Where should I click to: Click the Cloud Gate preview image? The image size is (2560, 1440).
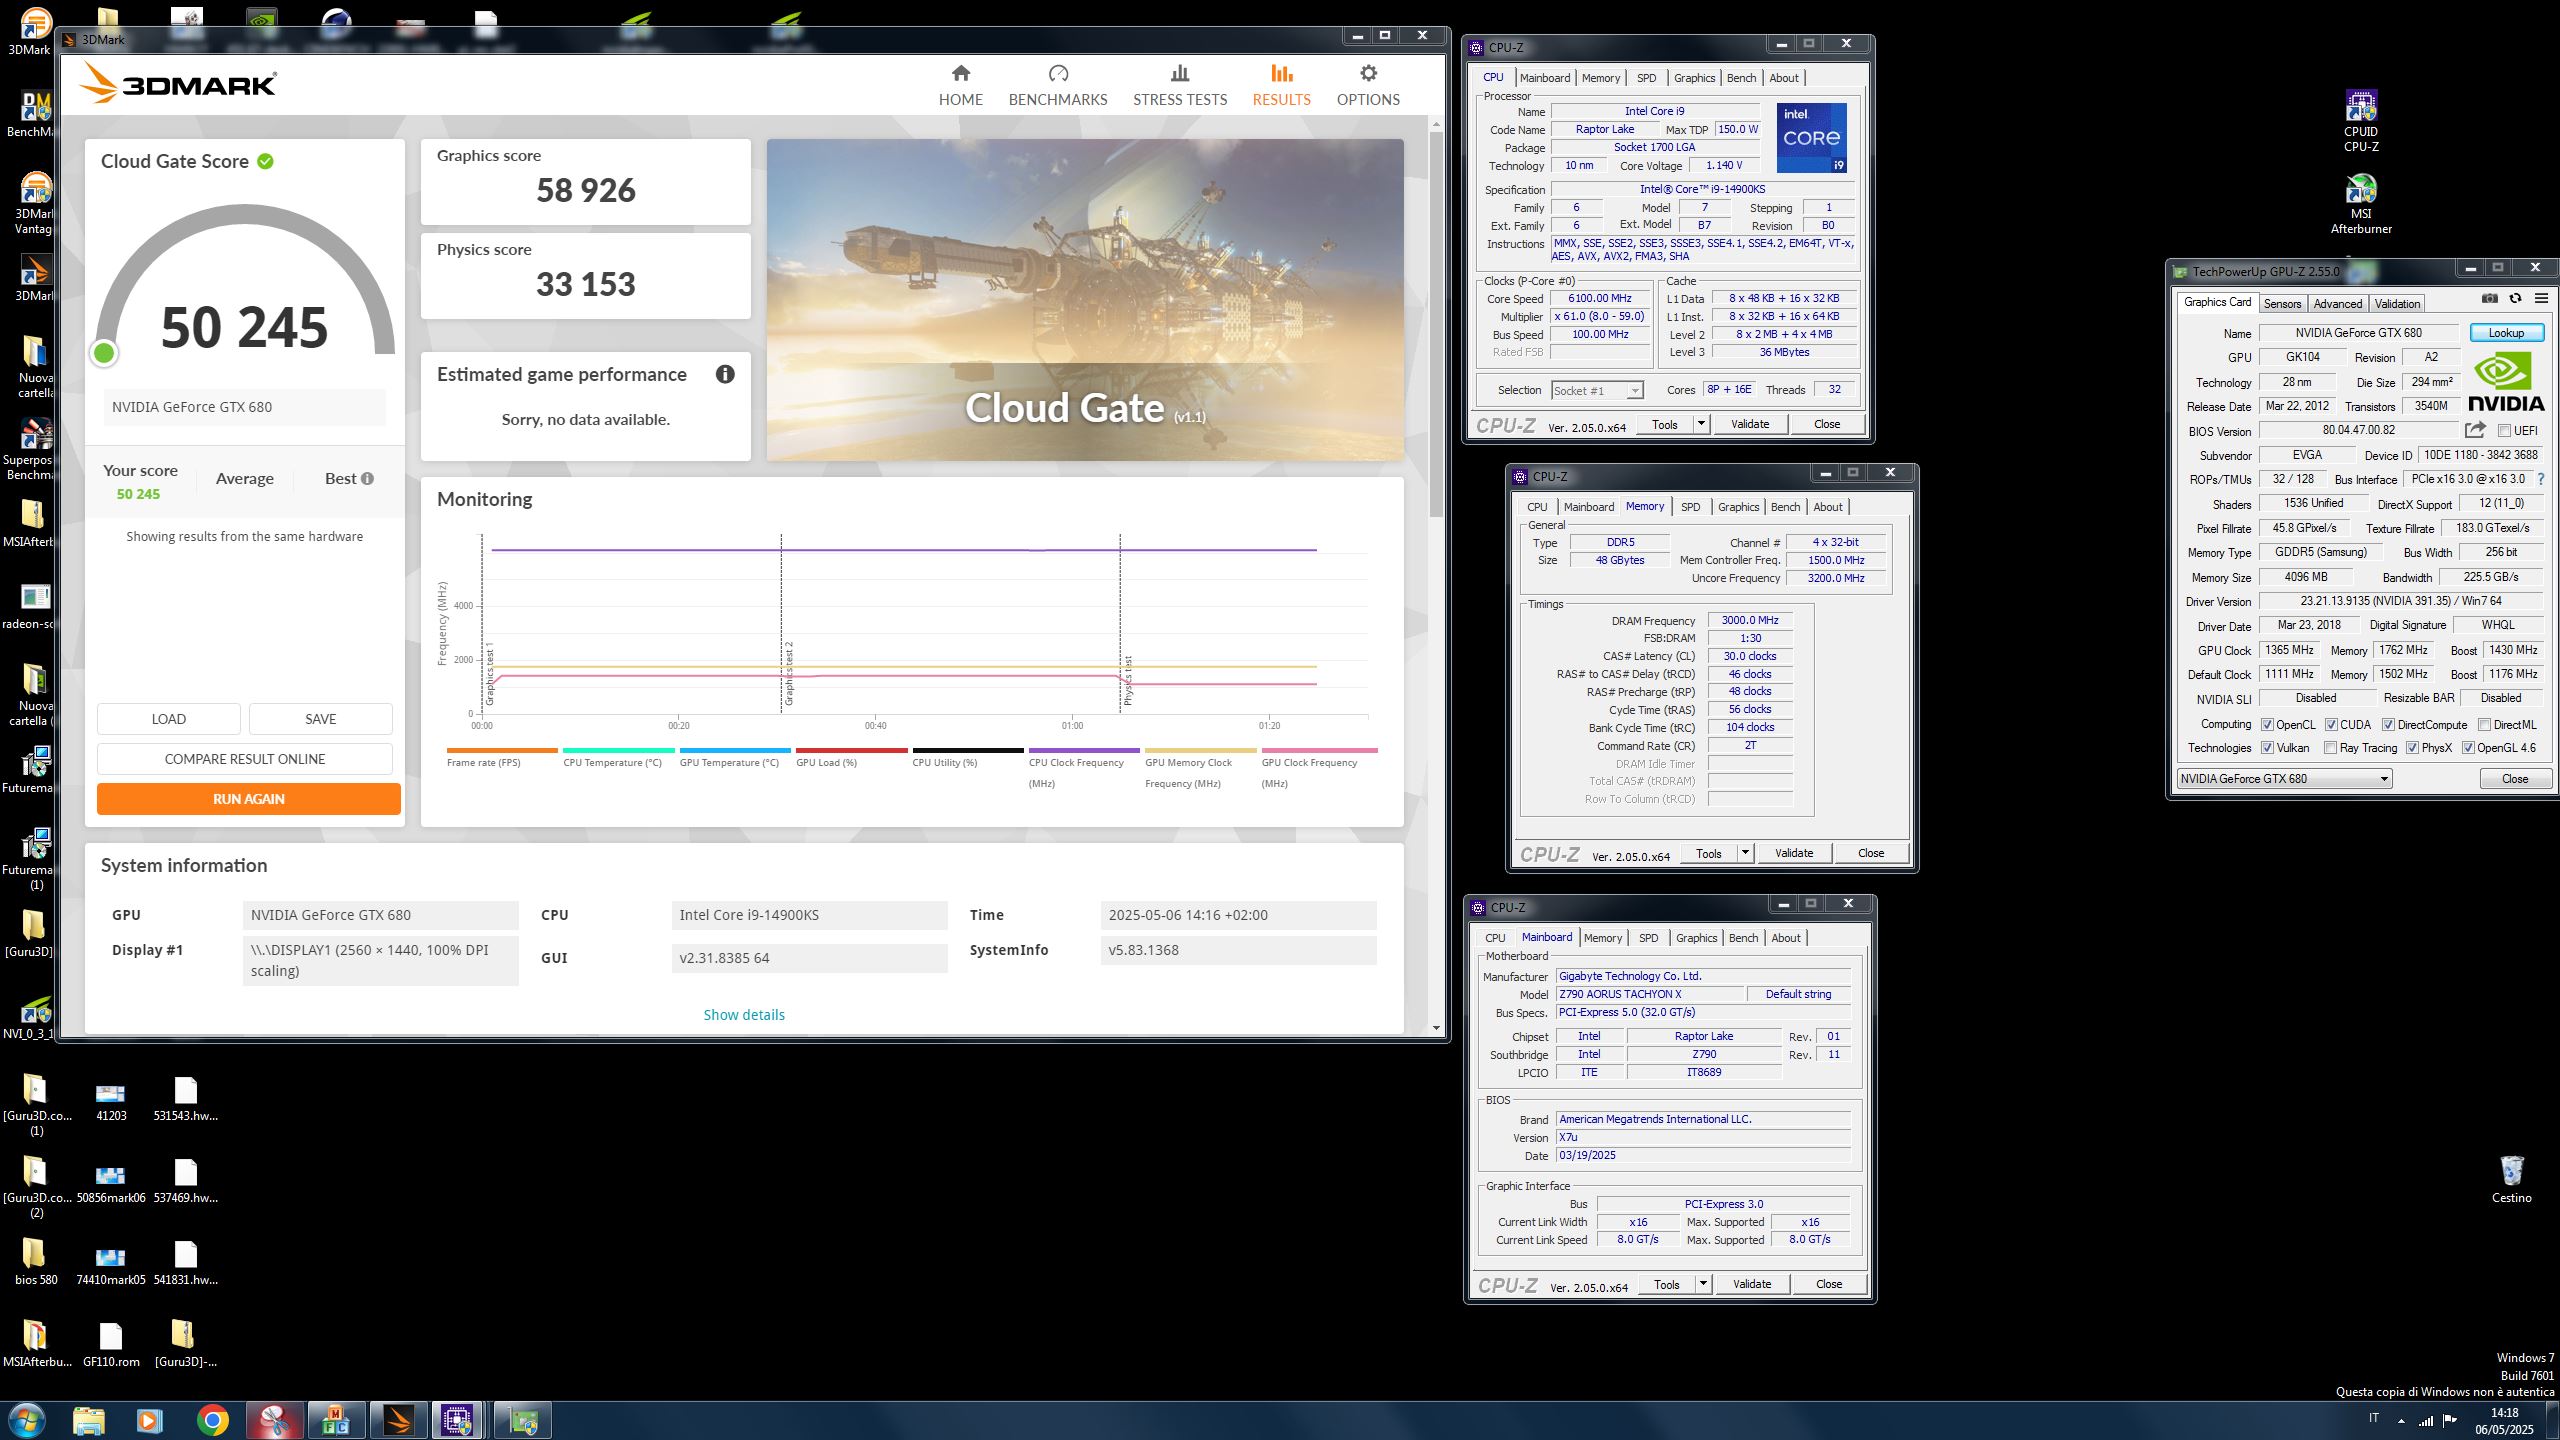tap(1085, 300)
